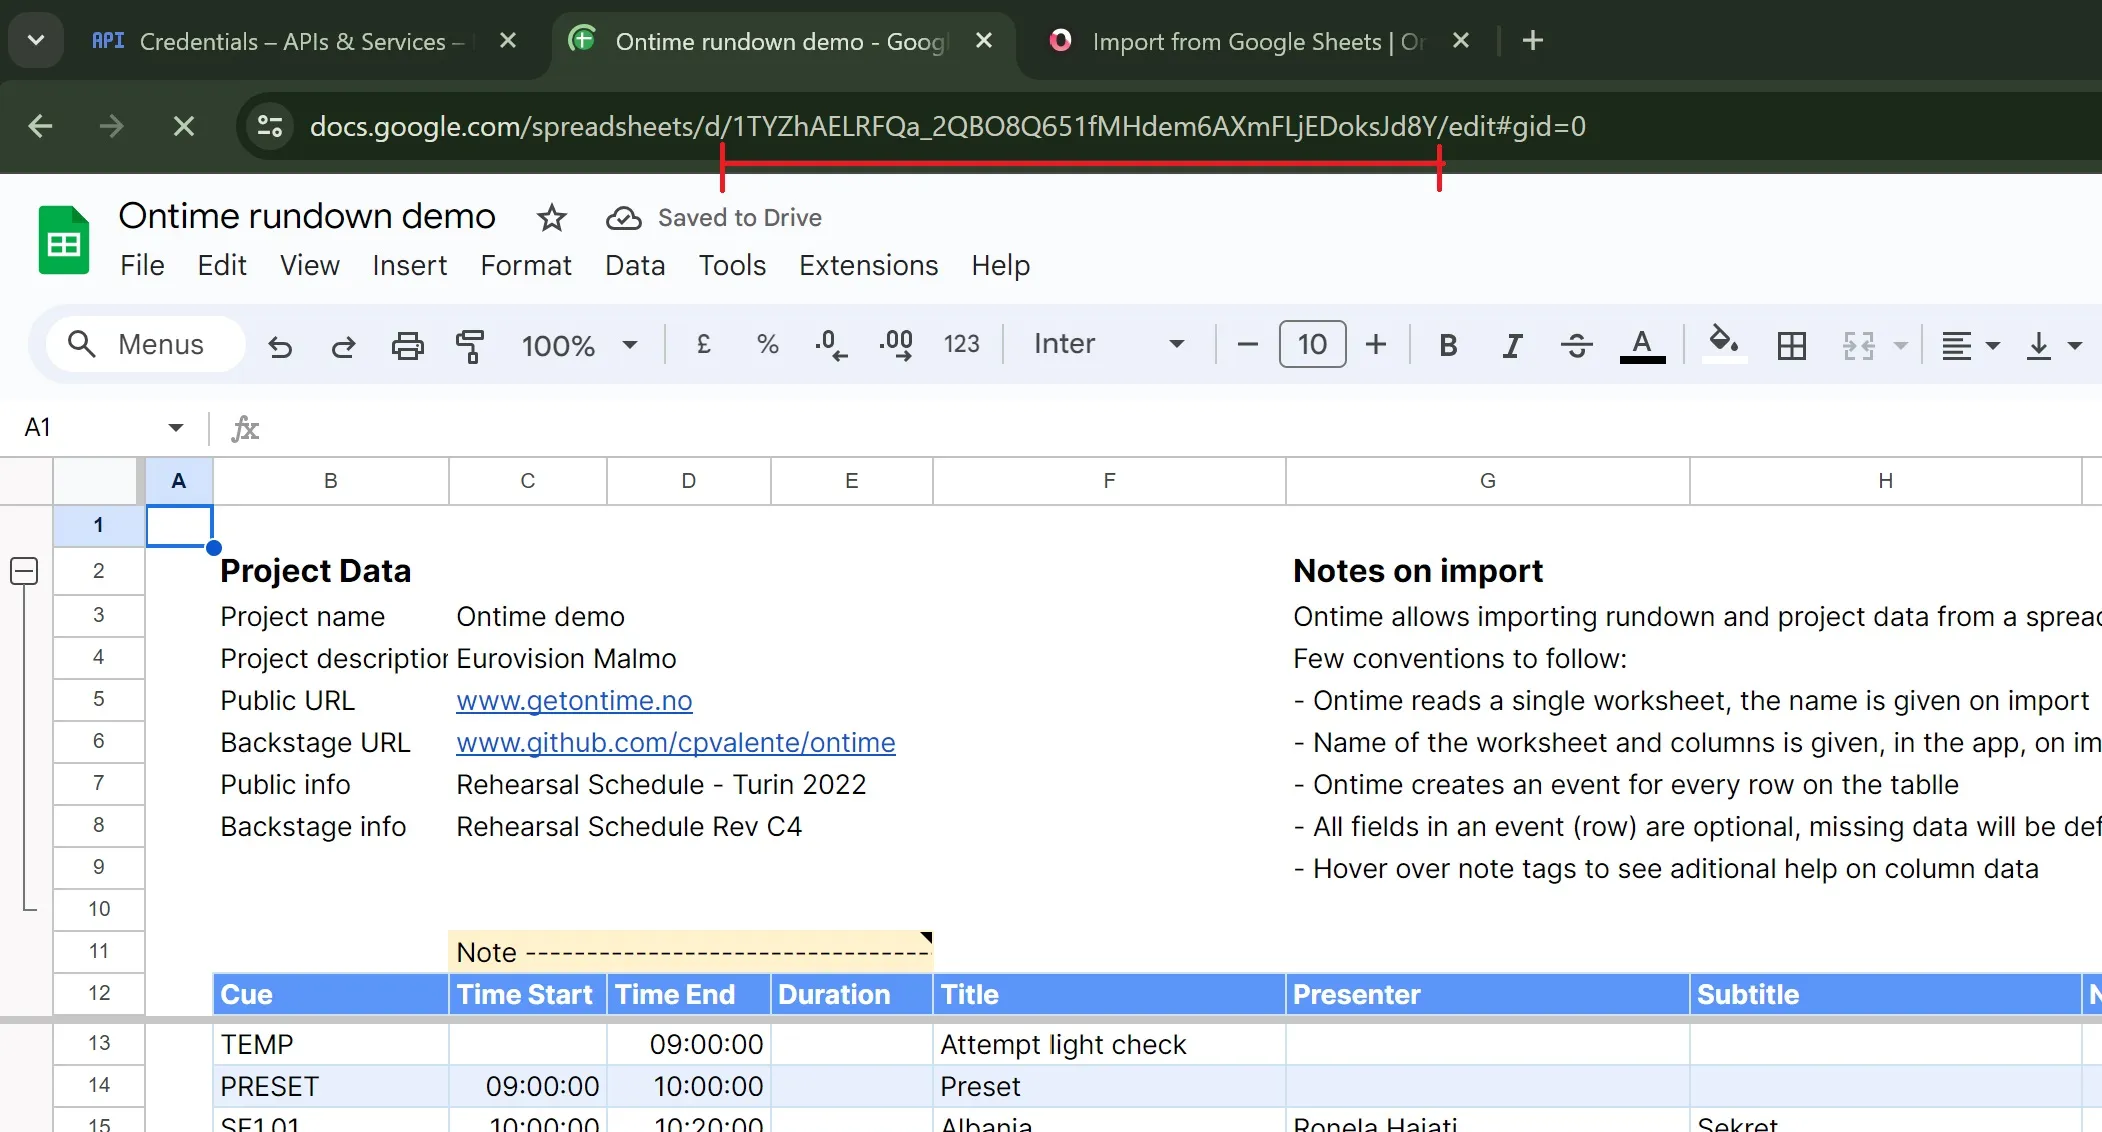Toggle bold formatting
The width and height of the screenshot is (2102, 1132).
pos(1447,346)
